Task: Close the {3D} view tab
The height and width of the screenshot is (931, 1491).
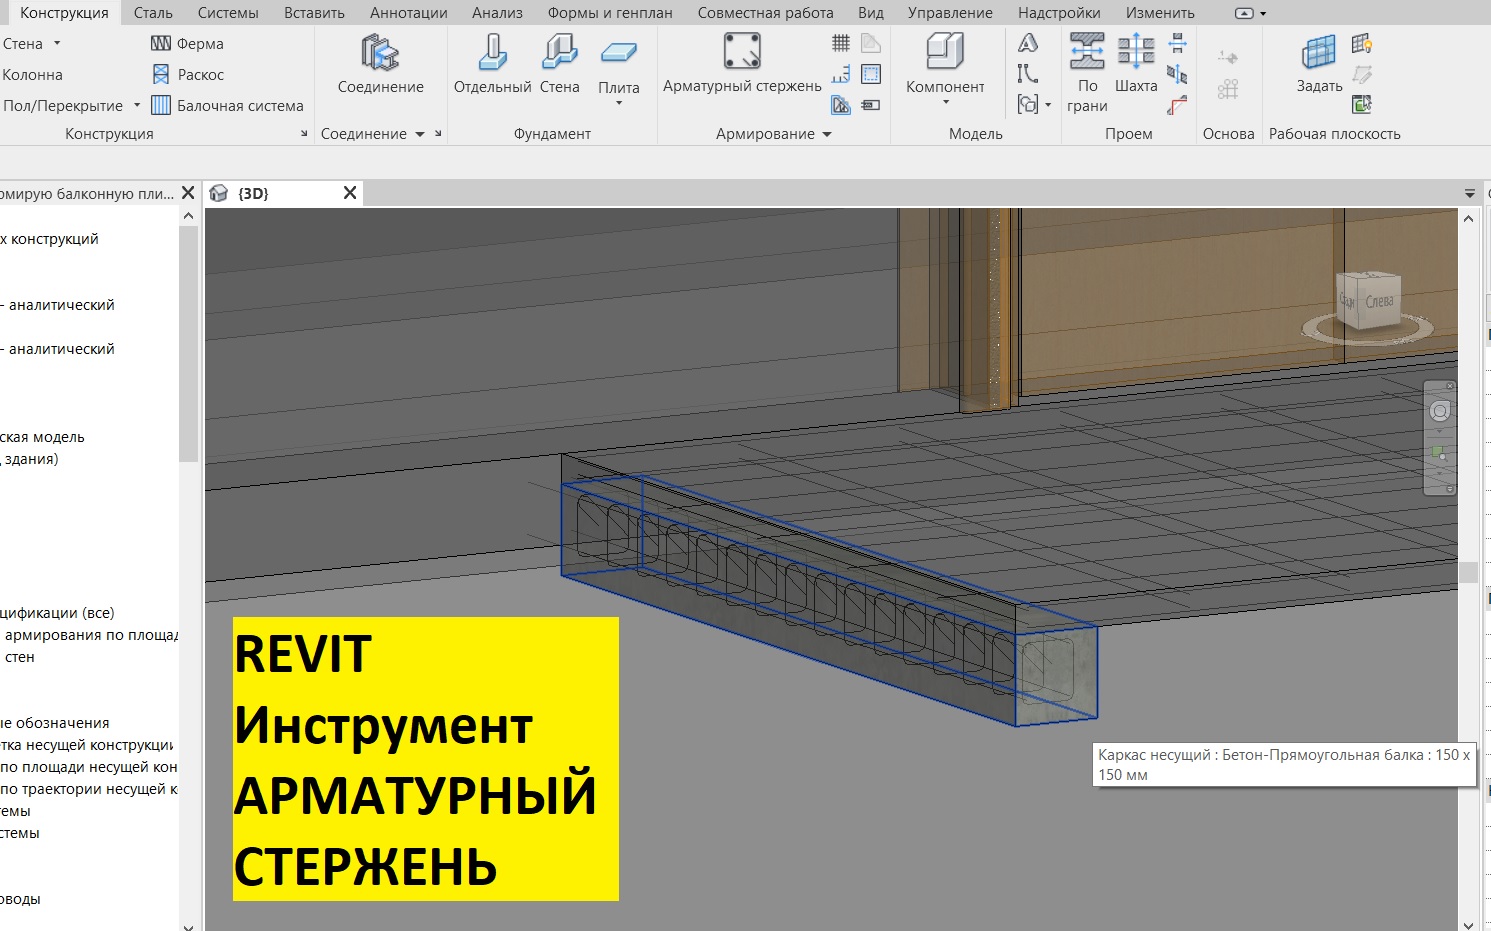Action: (350, 193)
